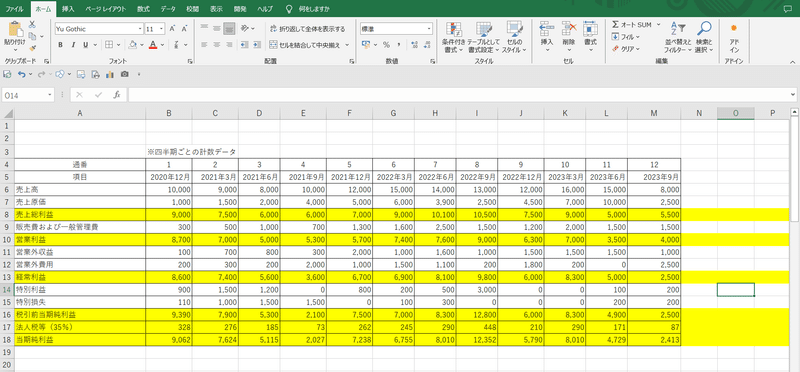Open the sort and filter (並べ替えとフィルター) dropdown
800x372 pixels.
678,38
